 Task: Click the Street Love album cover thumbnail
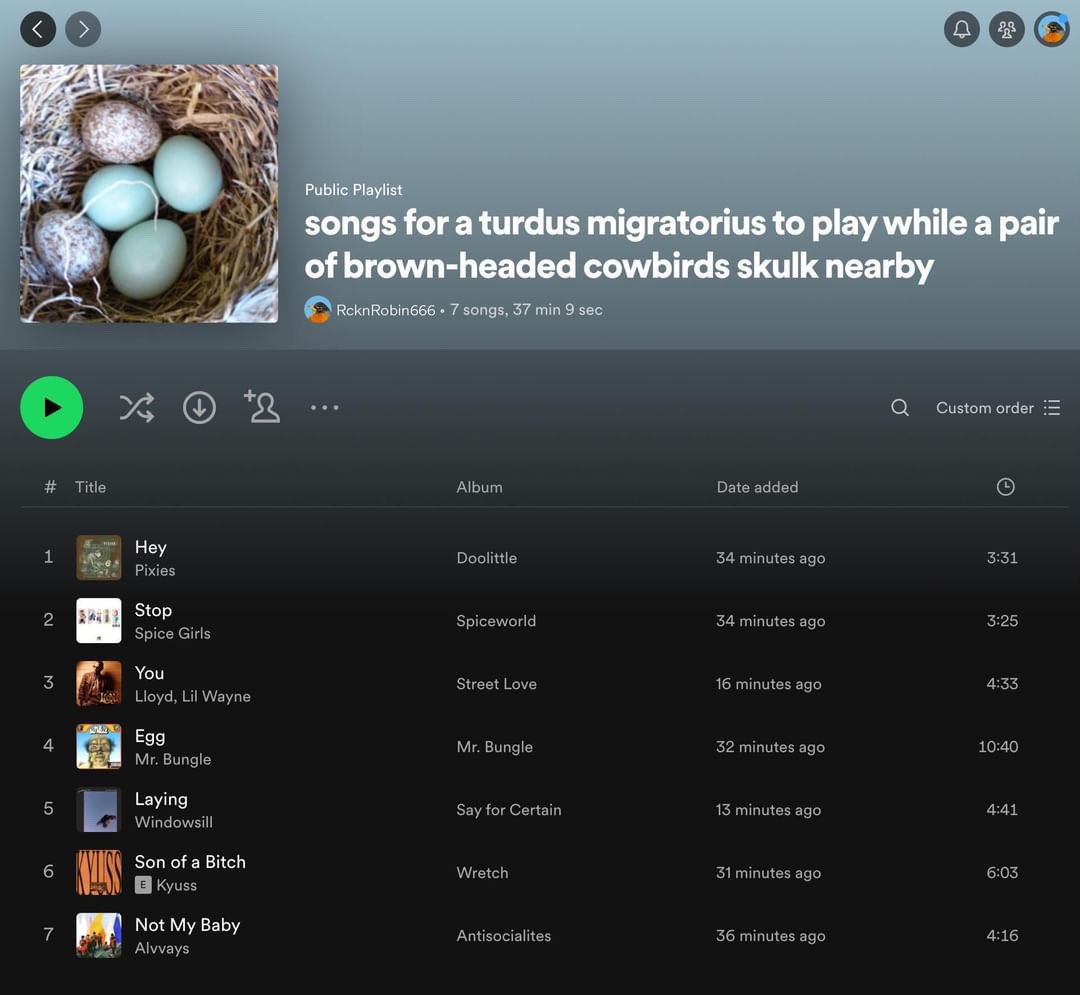[x=98, y=684]
